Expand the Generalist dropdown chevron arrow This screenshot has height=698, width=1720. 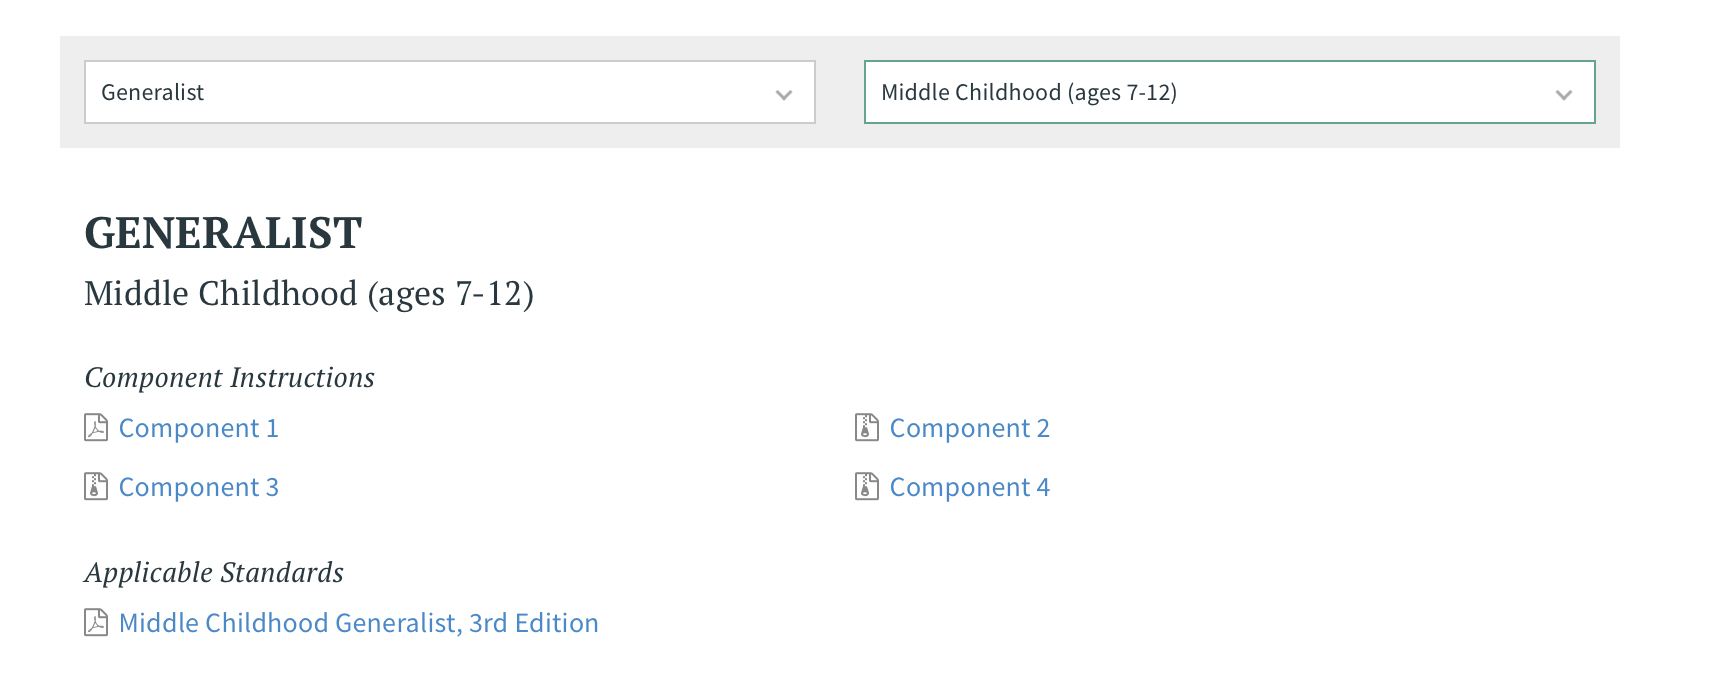(784, 95)
